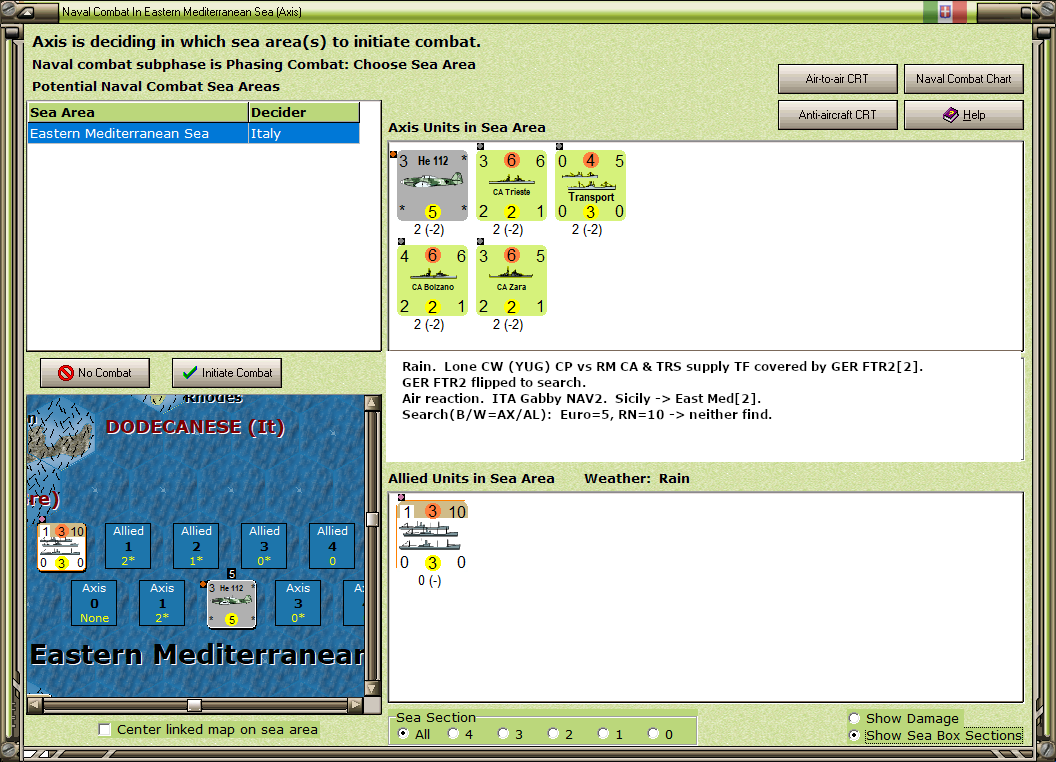Click the map horizontal scrollbar left arrow
Image resolution: width=1056 pixels, height=762 pixels.
click(35, 705)
